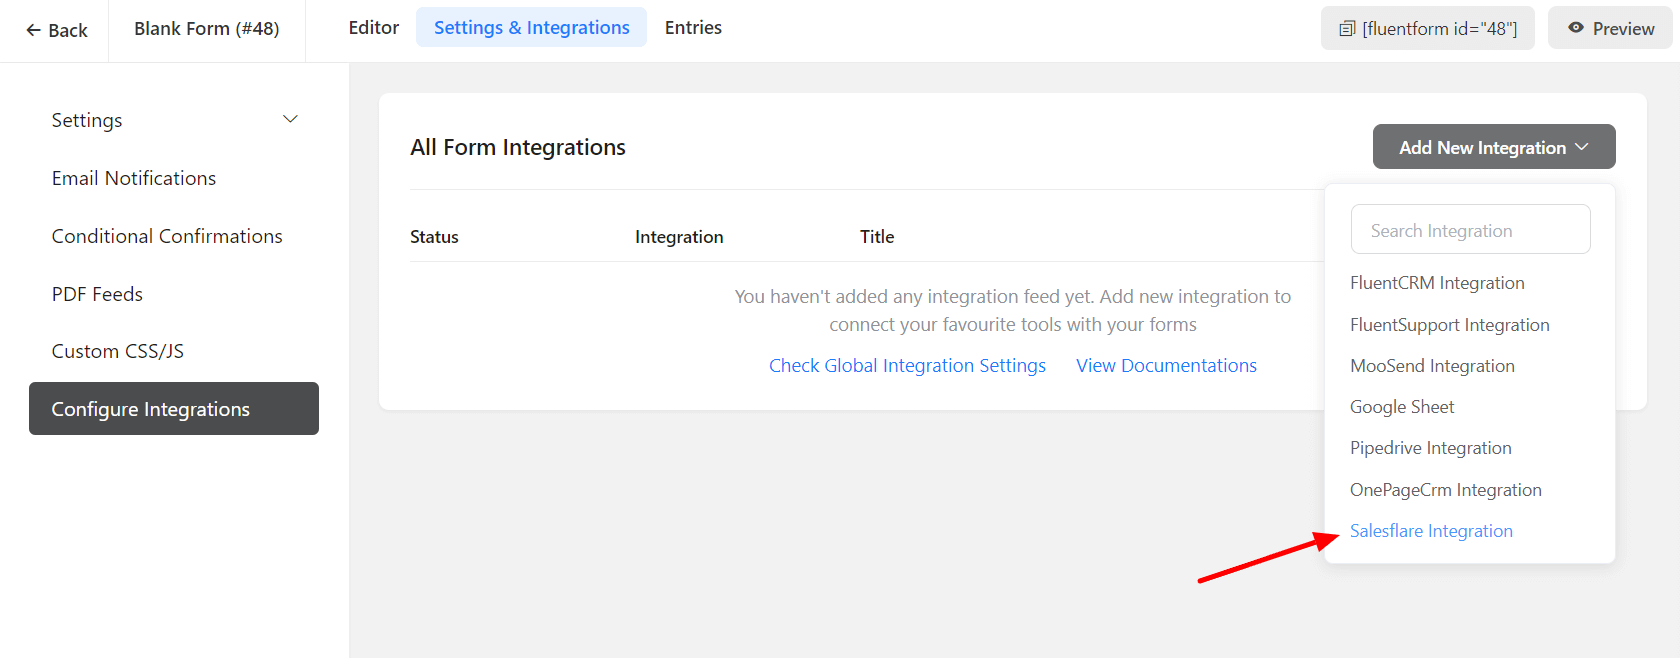Open the Settings & Integrations tab
This screenshot has width=1680, height=658.
click(x=531, y=28)
